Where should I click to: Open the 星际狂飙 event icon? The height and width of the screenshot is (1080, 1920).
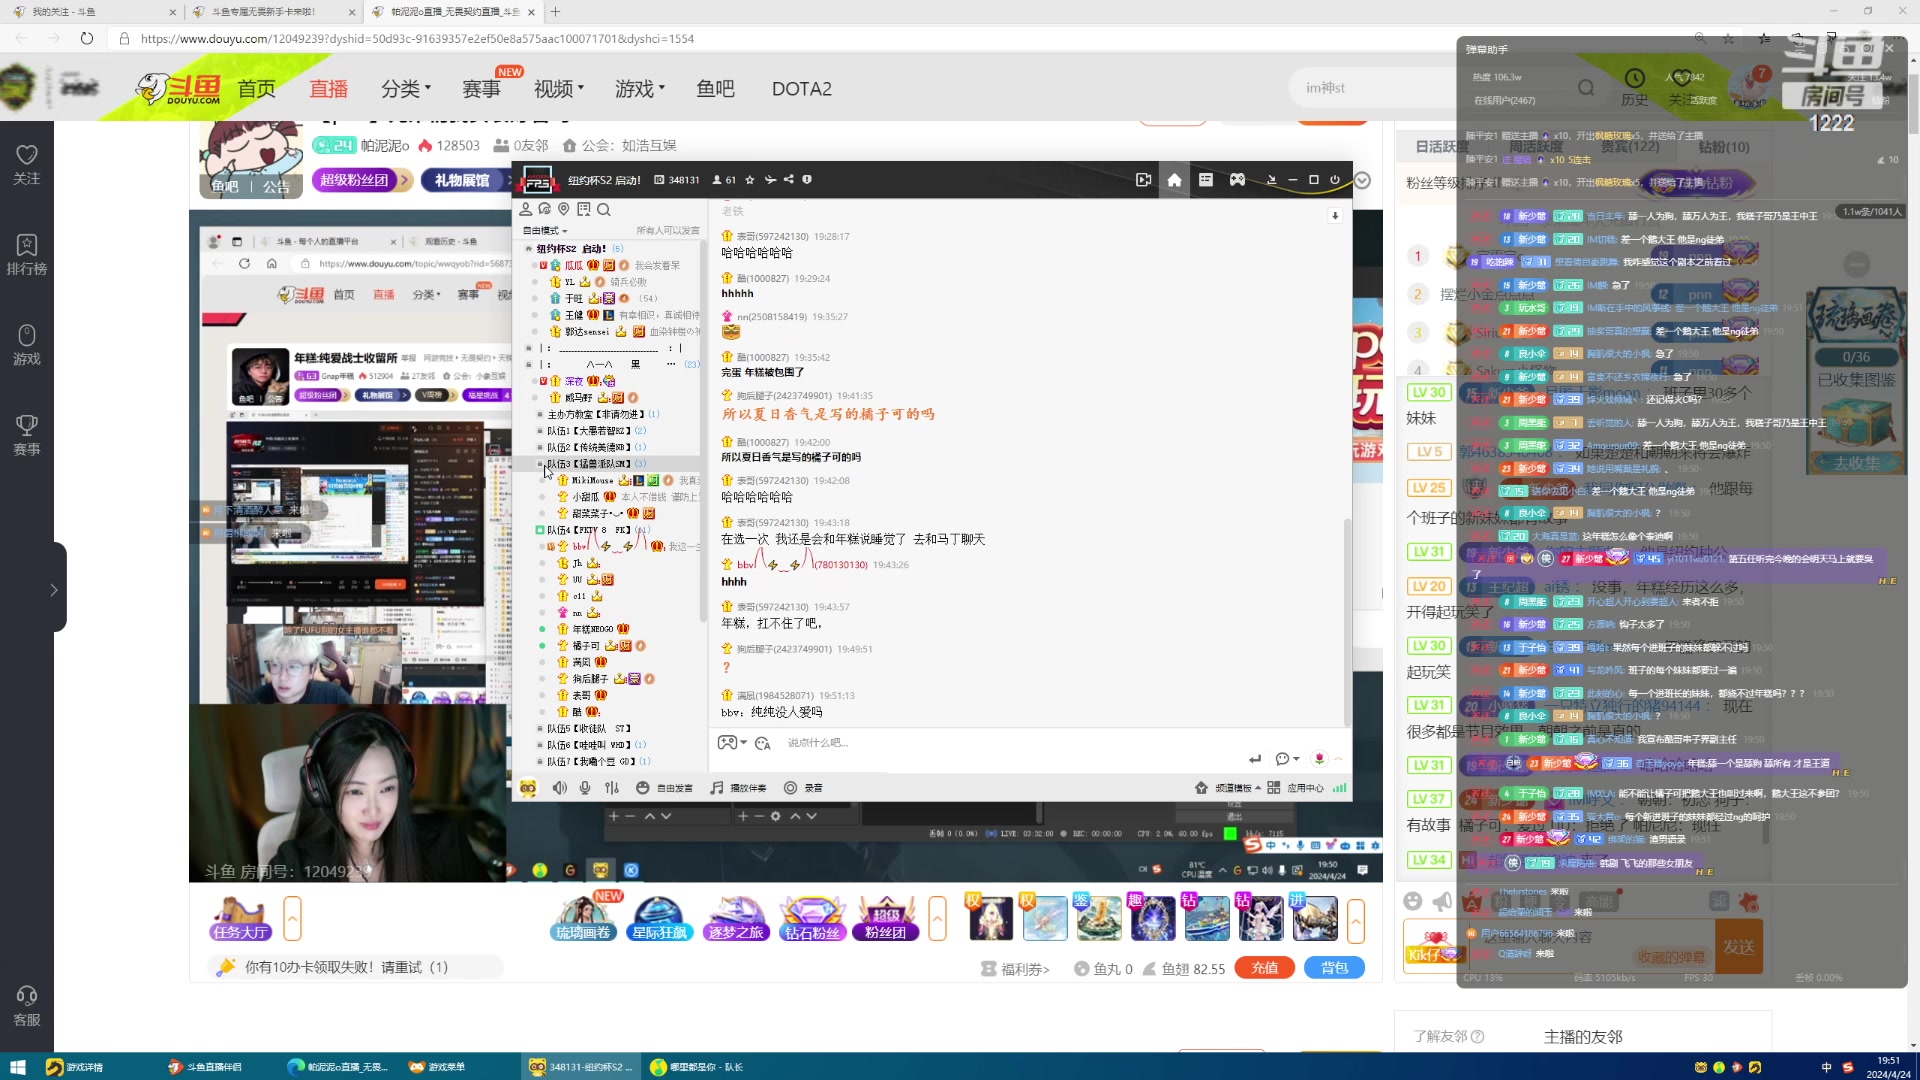tap(659, 919)
